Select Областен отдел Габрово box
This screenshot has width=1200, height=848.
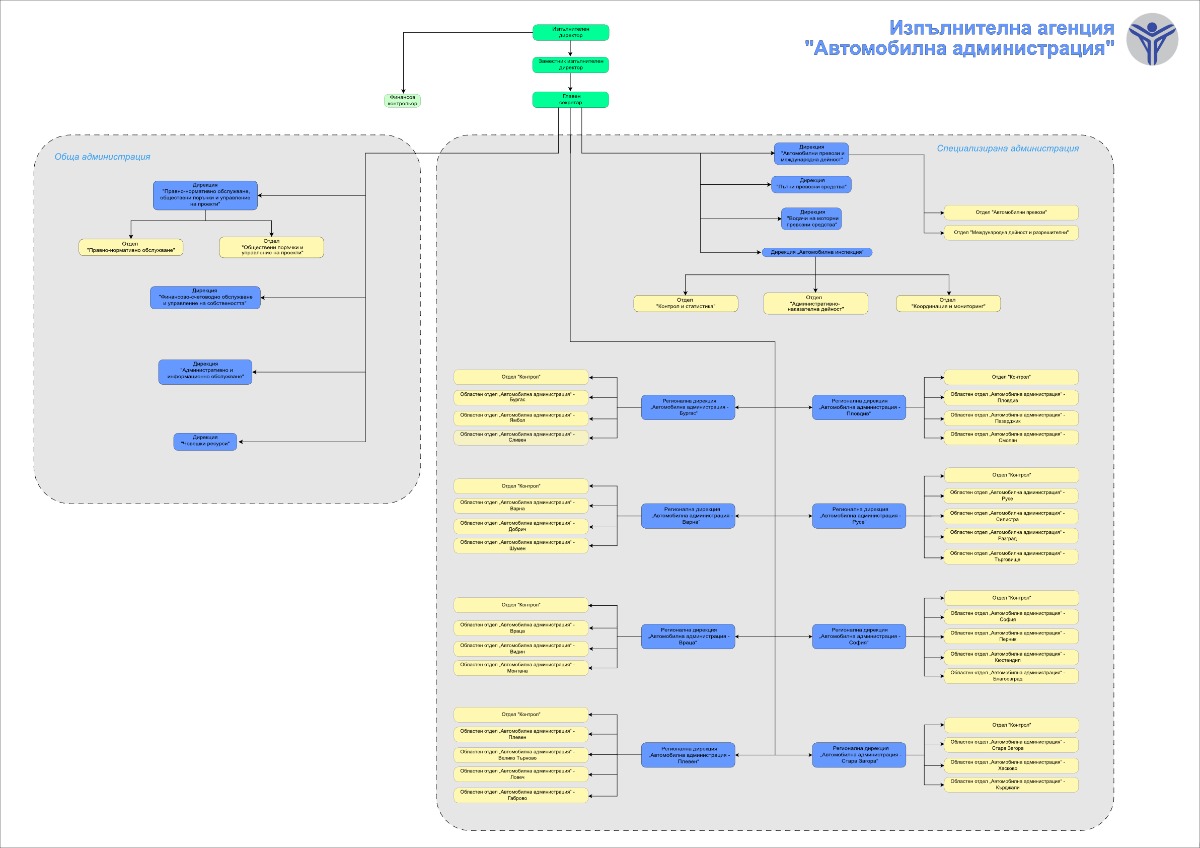pyautogui.click(x=521, y=795)
